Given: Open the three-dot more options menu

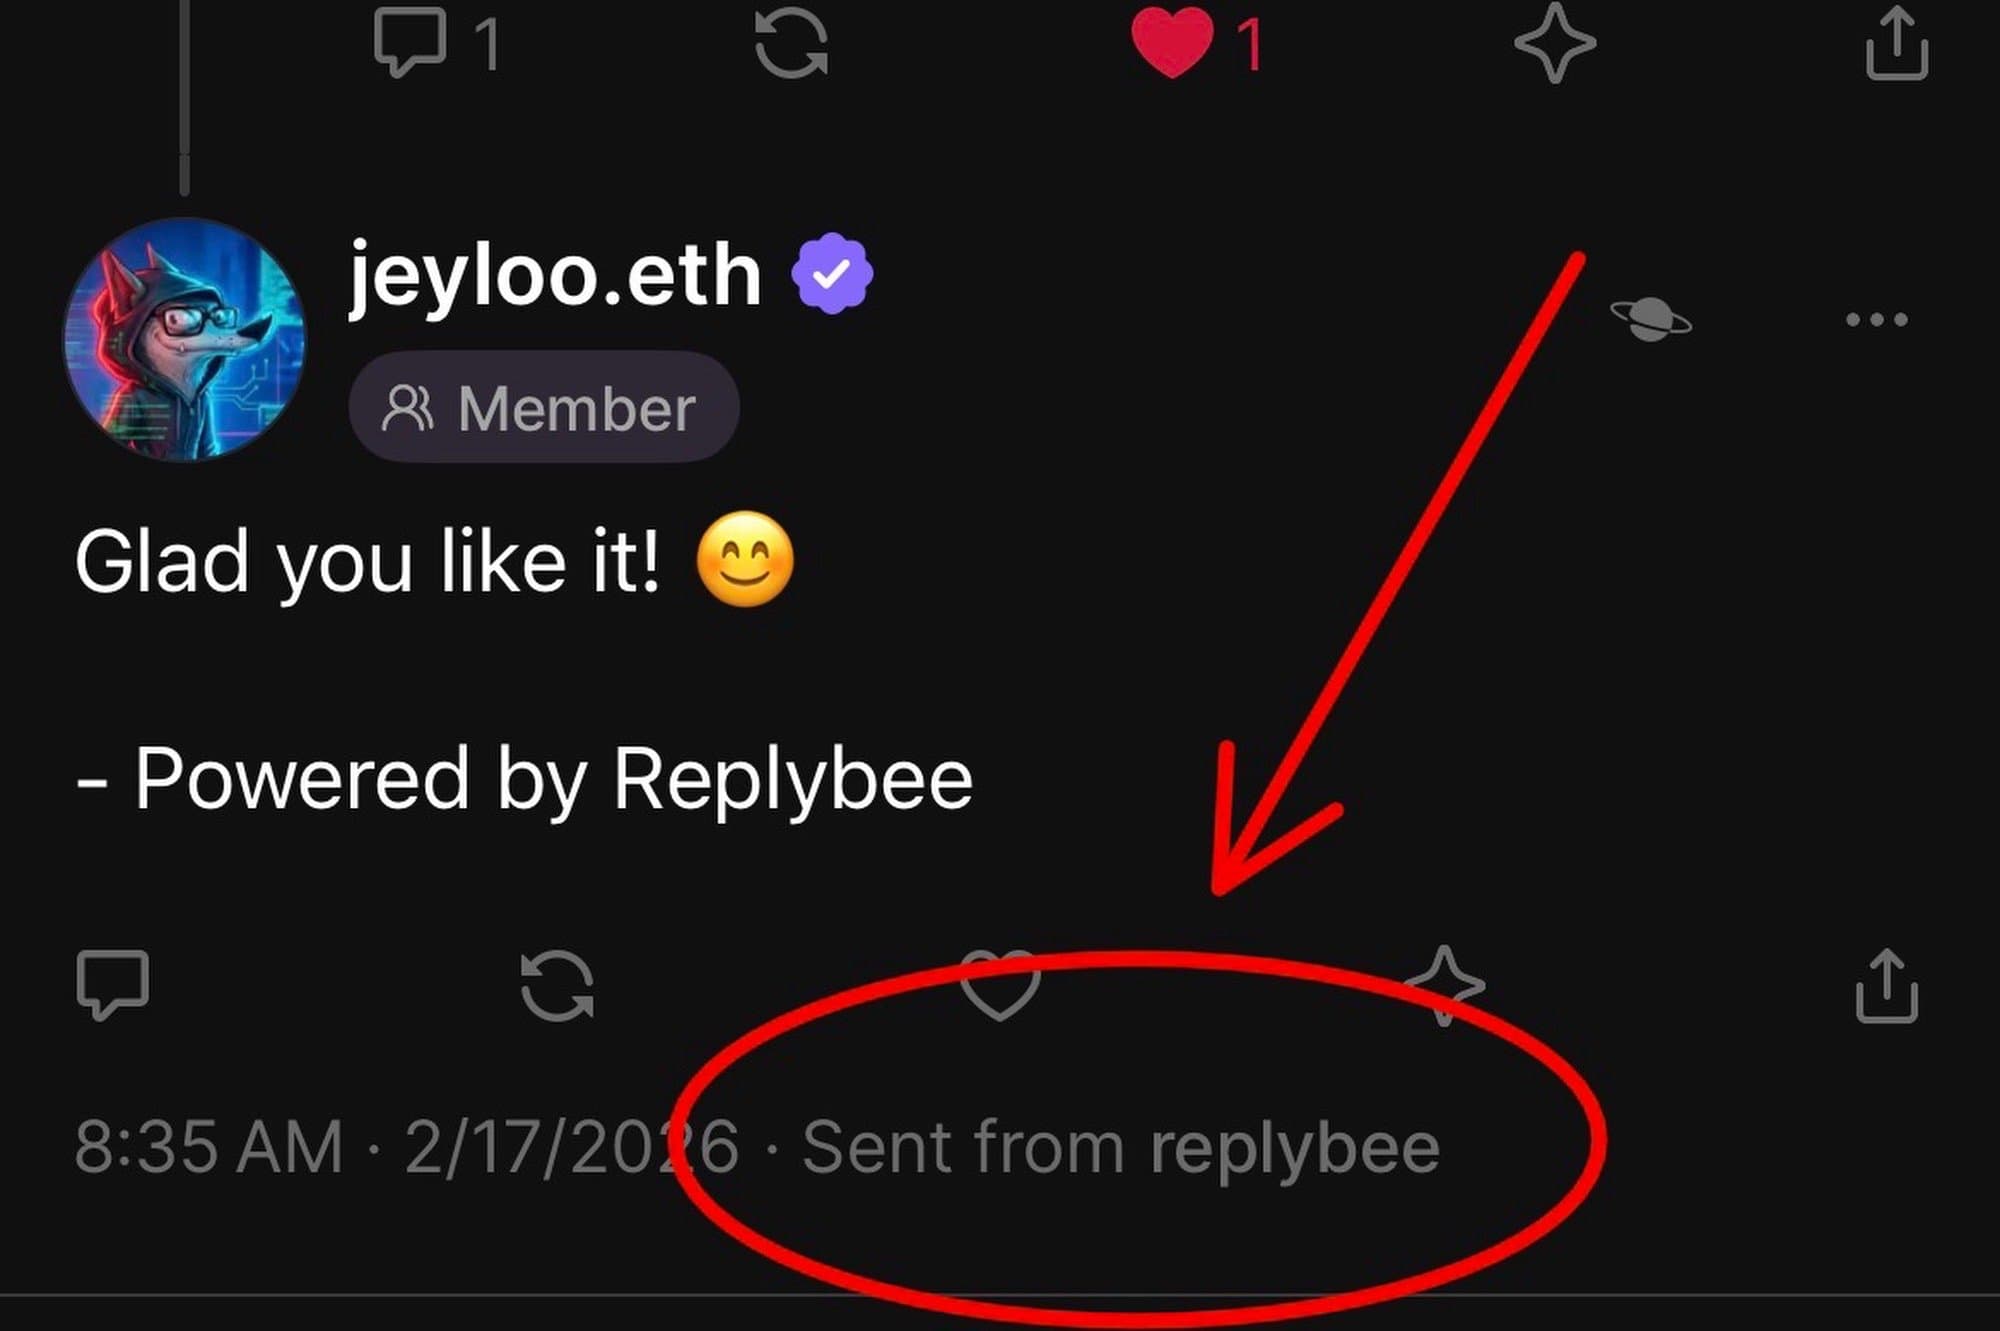Looking at the screenshot, I should (x=1876, y=320).
